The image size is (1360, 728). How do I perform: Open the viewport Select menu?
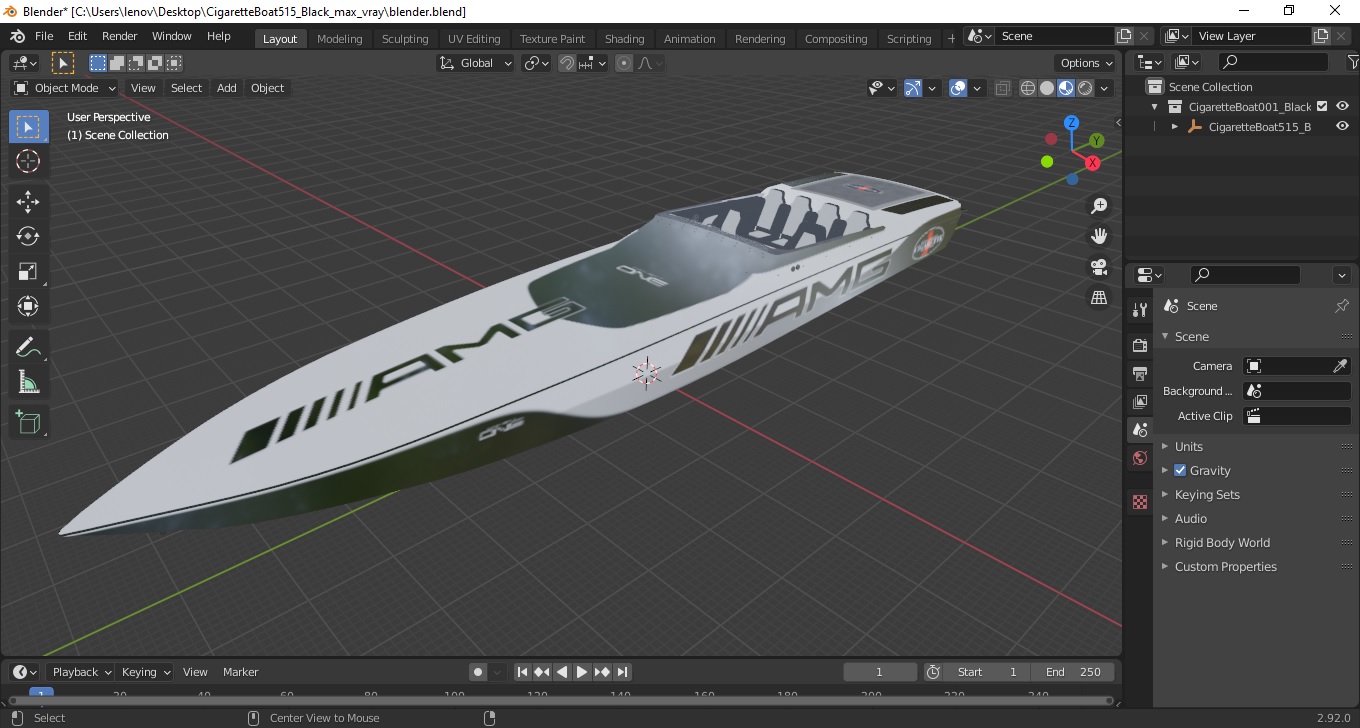[186, 88]
